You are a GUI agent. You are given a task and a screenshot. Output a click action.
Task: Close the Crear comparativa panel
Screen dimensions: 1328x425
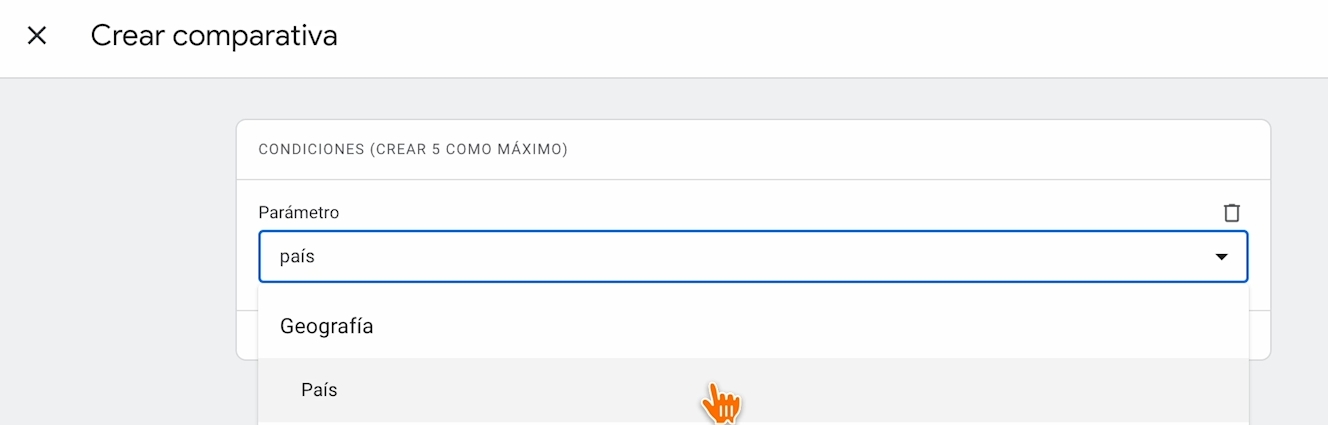(x=37, y=36)
